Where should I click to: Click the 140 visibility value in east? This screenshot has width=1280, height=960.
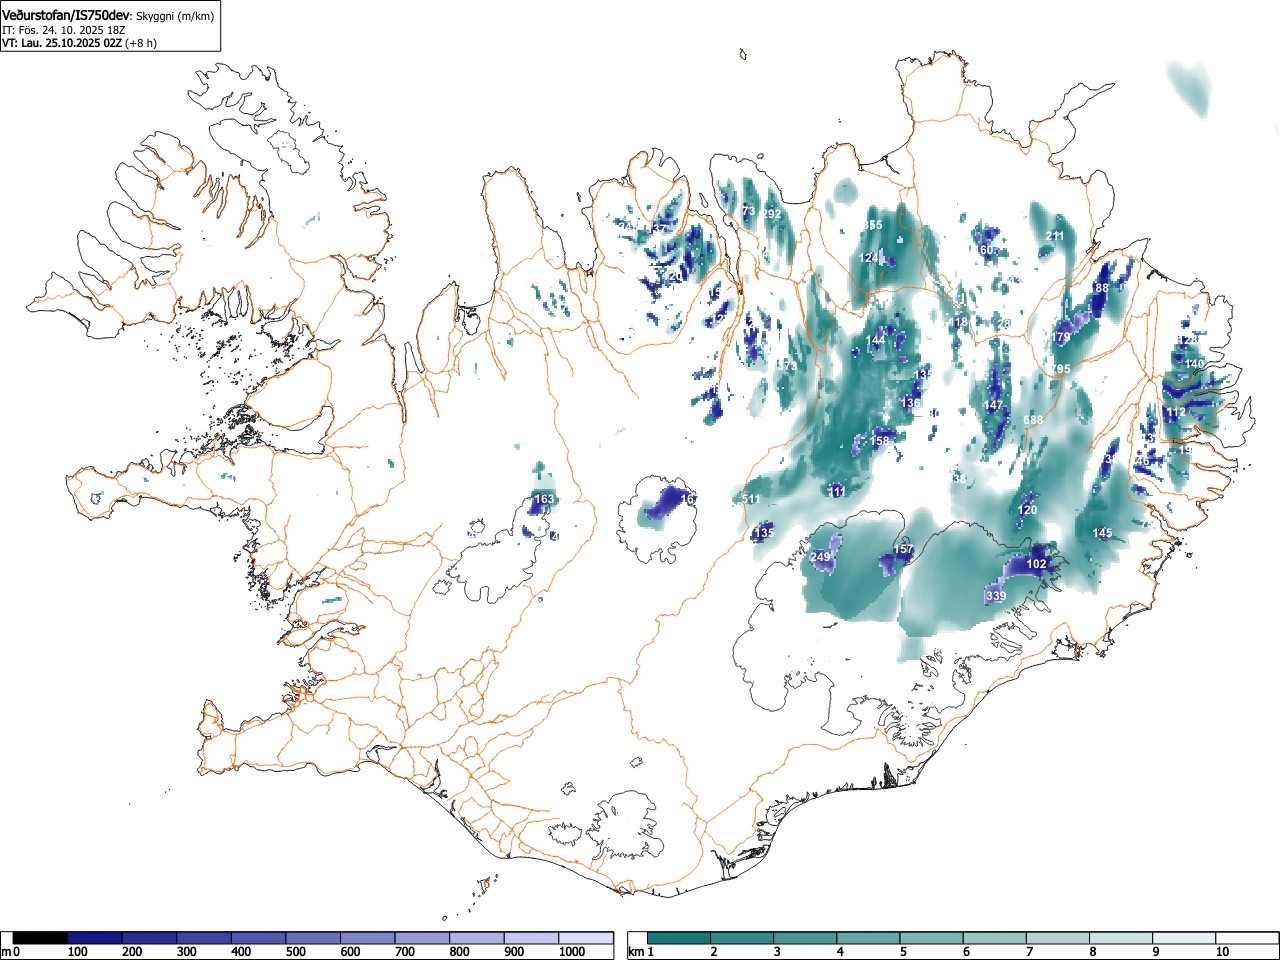(x=1195, y=364)
